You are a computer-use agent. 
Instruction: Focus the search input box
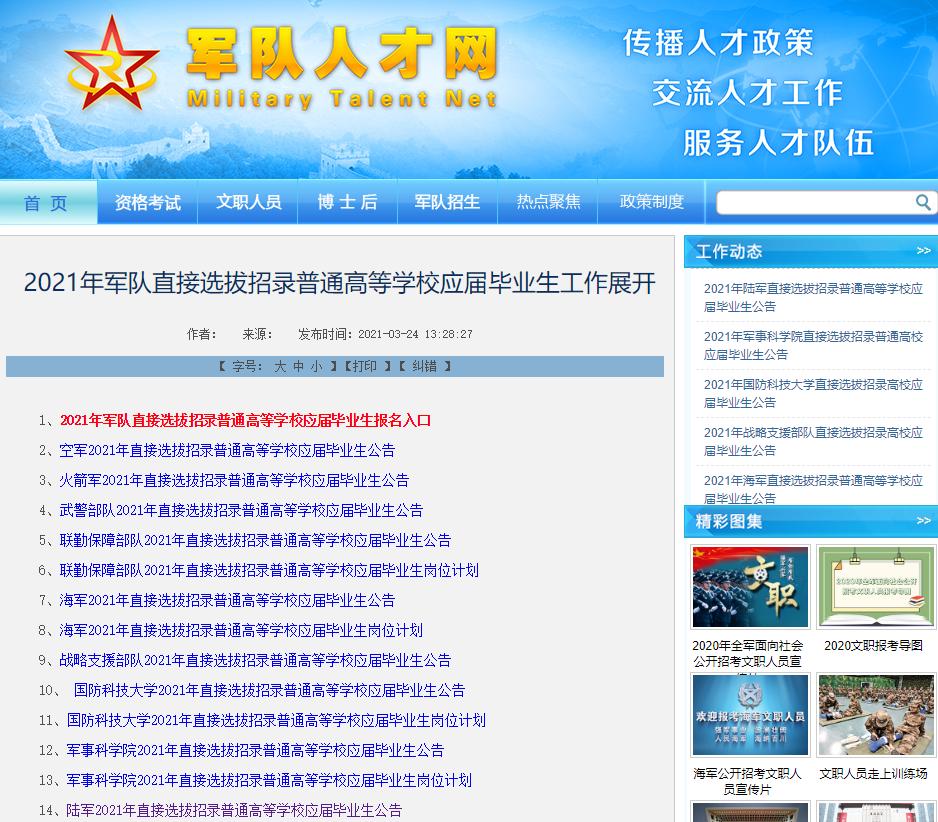(x=816, y=202)
